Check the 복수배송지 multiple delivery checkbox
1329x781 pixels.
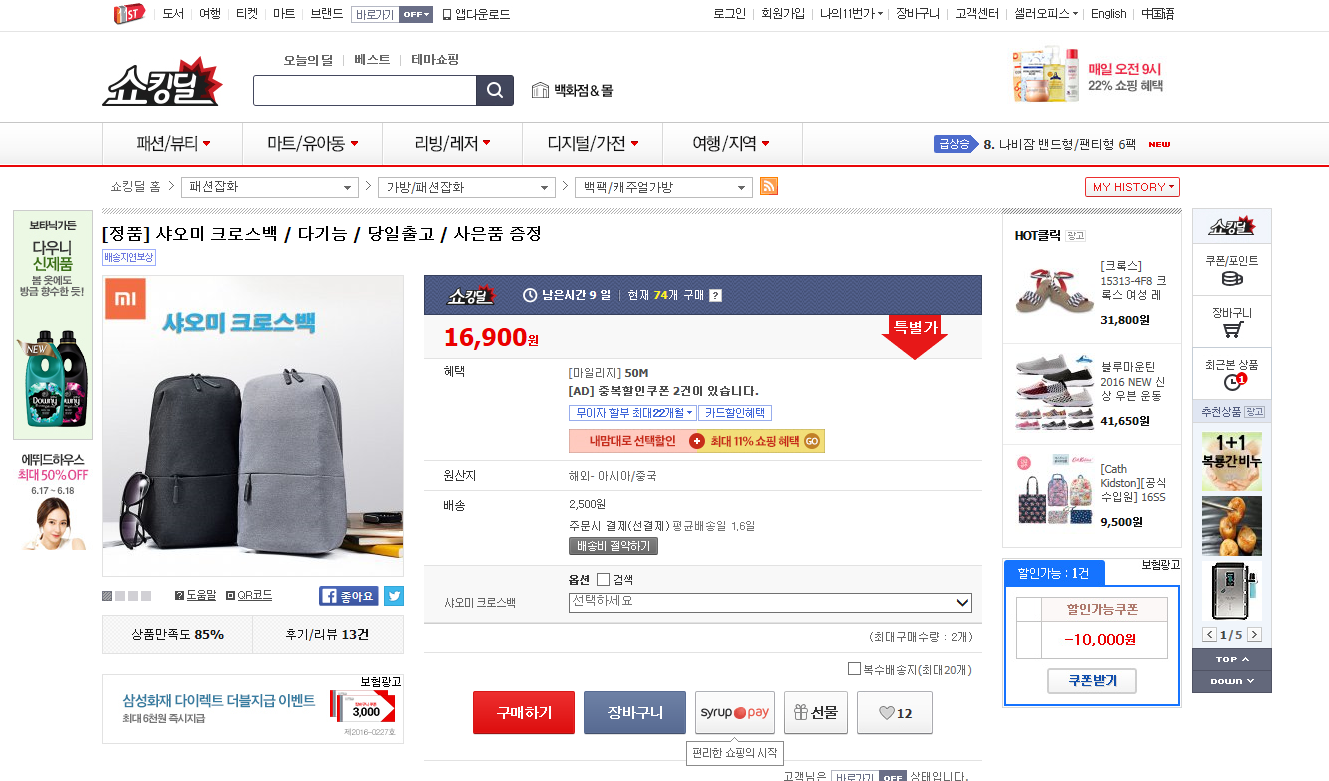click(x=854, y=669)
